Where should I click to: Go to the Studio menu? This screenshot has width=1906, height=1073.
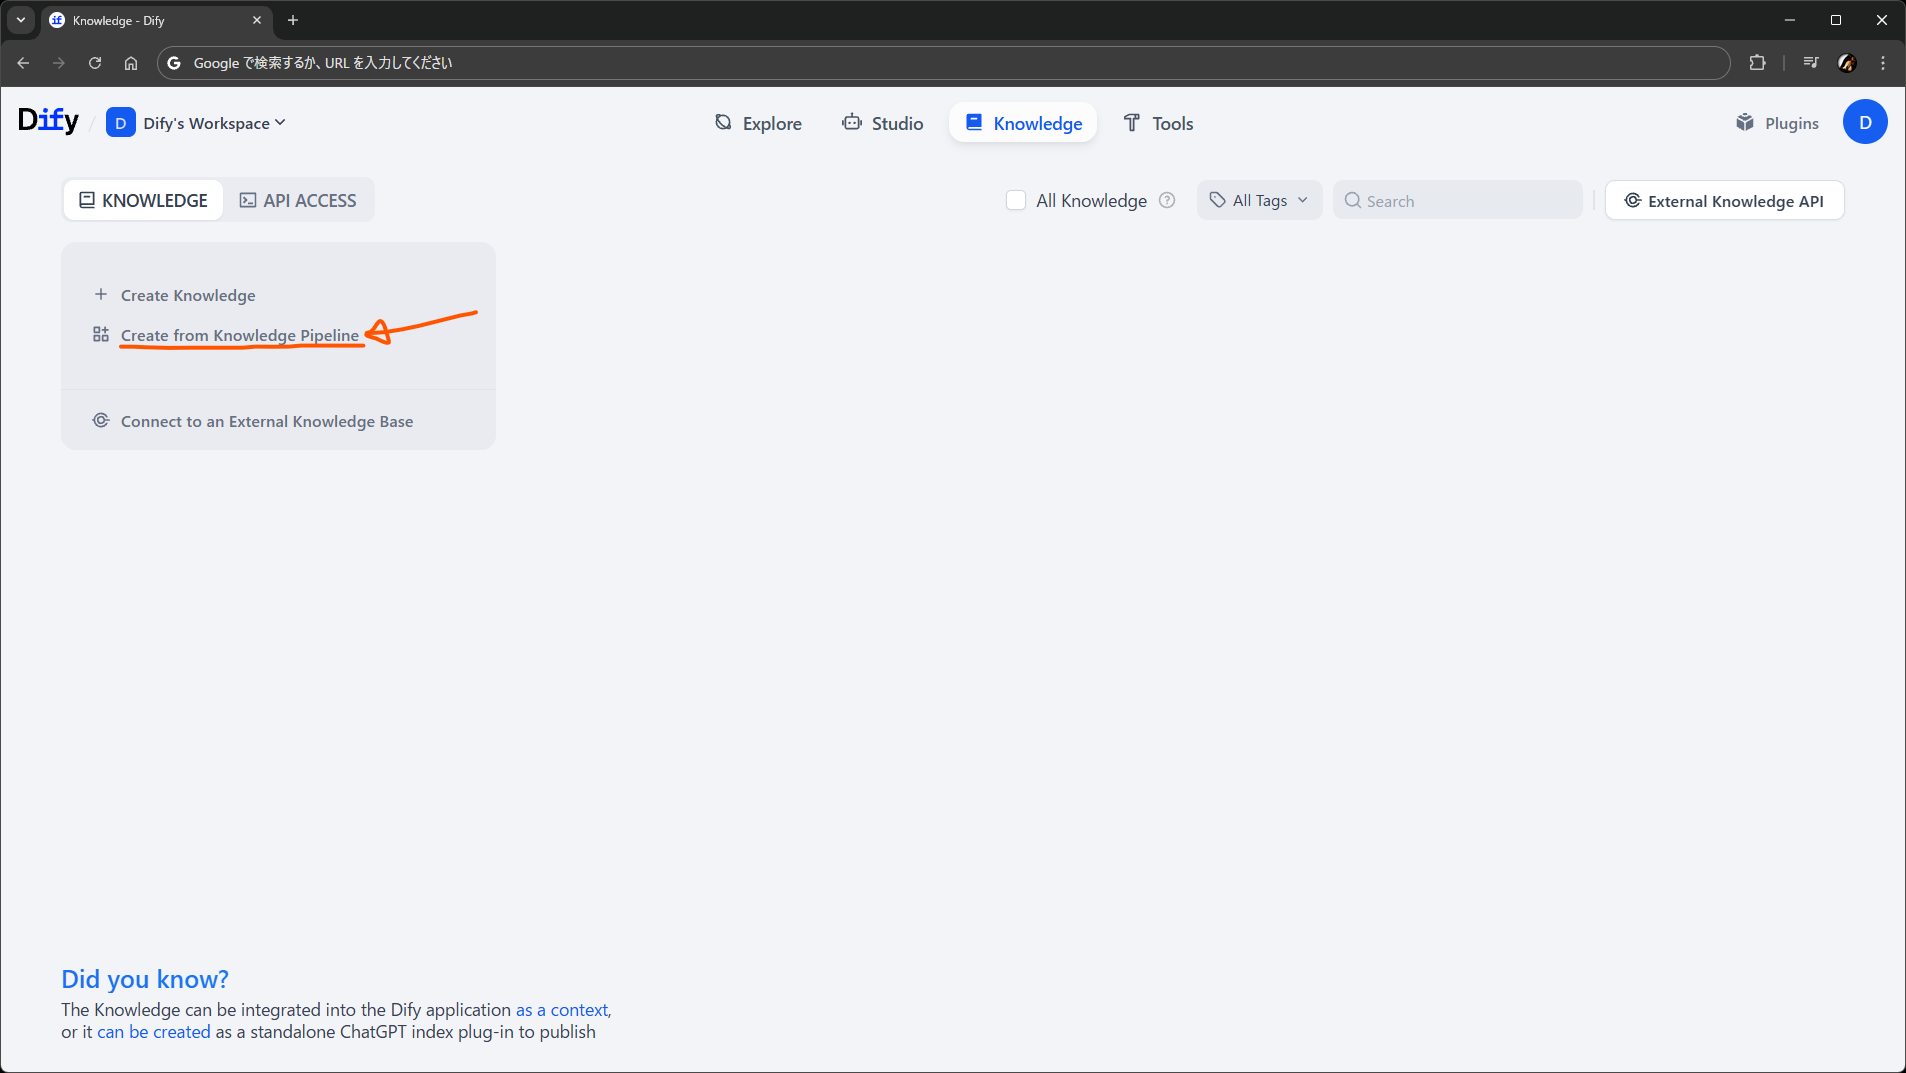click(x=882, y=123)
